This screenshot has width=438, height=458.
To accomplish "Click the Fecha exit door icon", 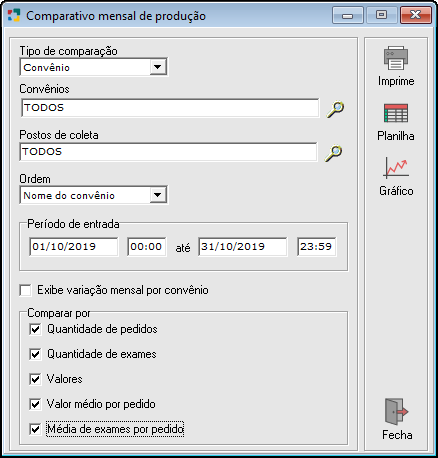I will [x=396, y=411].
